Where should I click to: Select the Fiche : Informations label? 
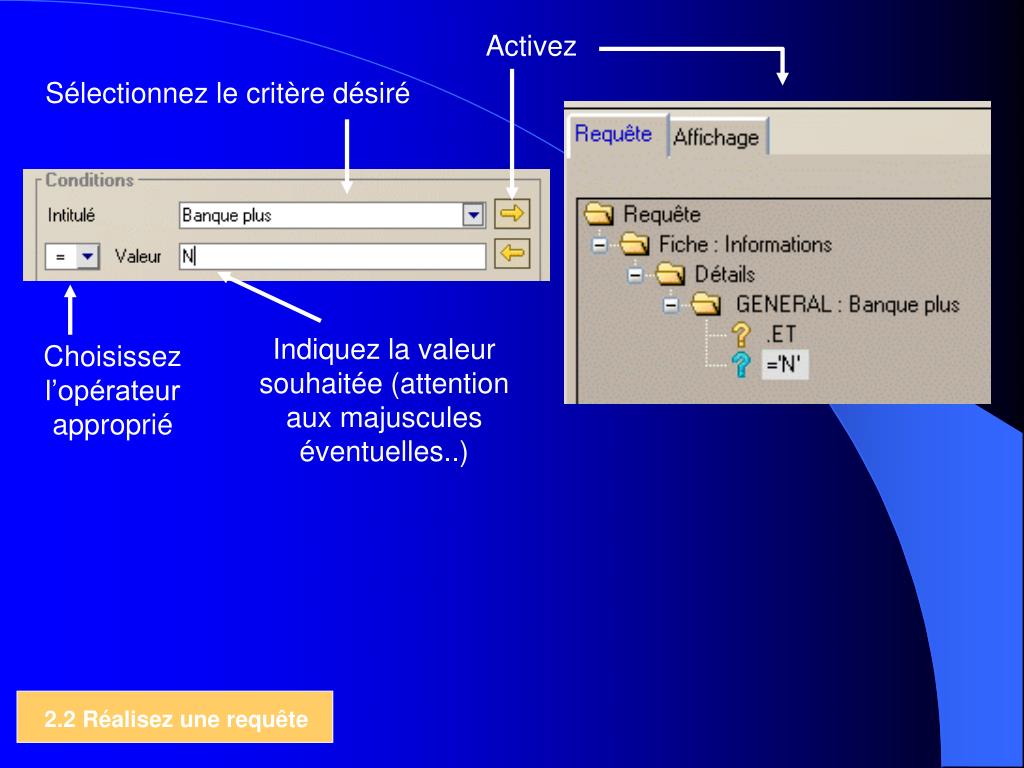pos(745,244)
